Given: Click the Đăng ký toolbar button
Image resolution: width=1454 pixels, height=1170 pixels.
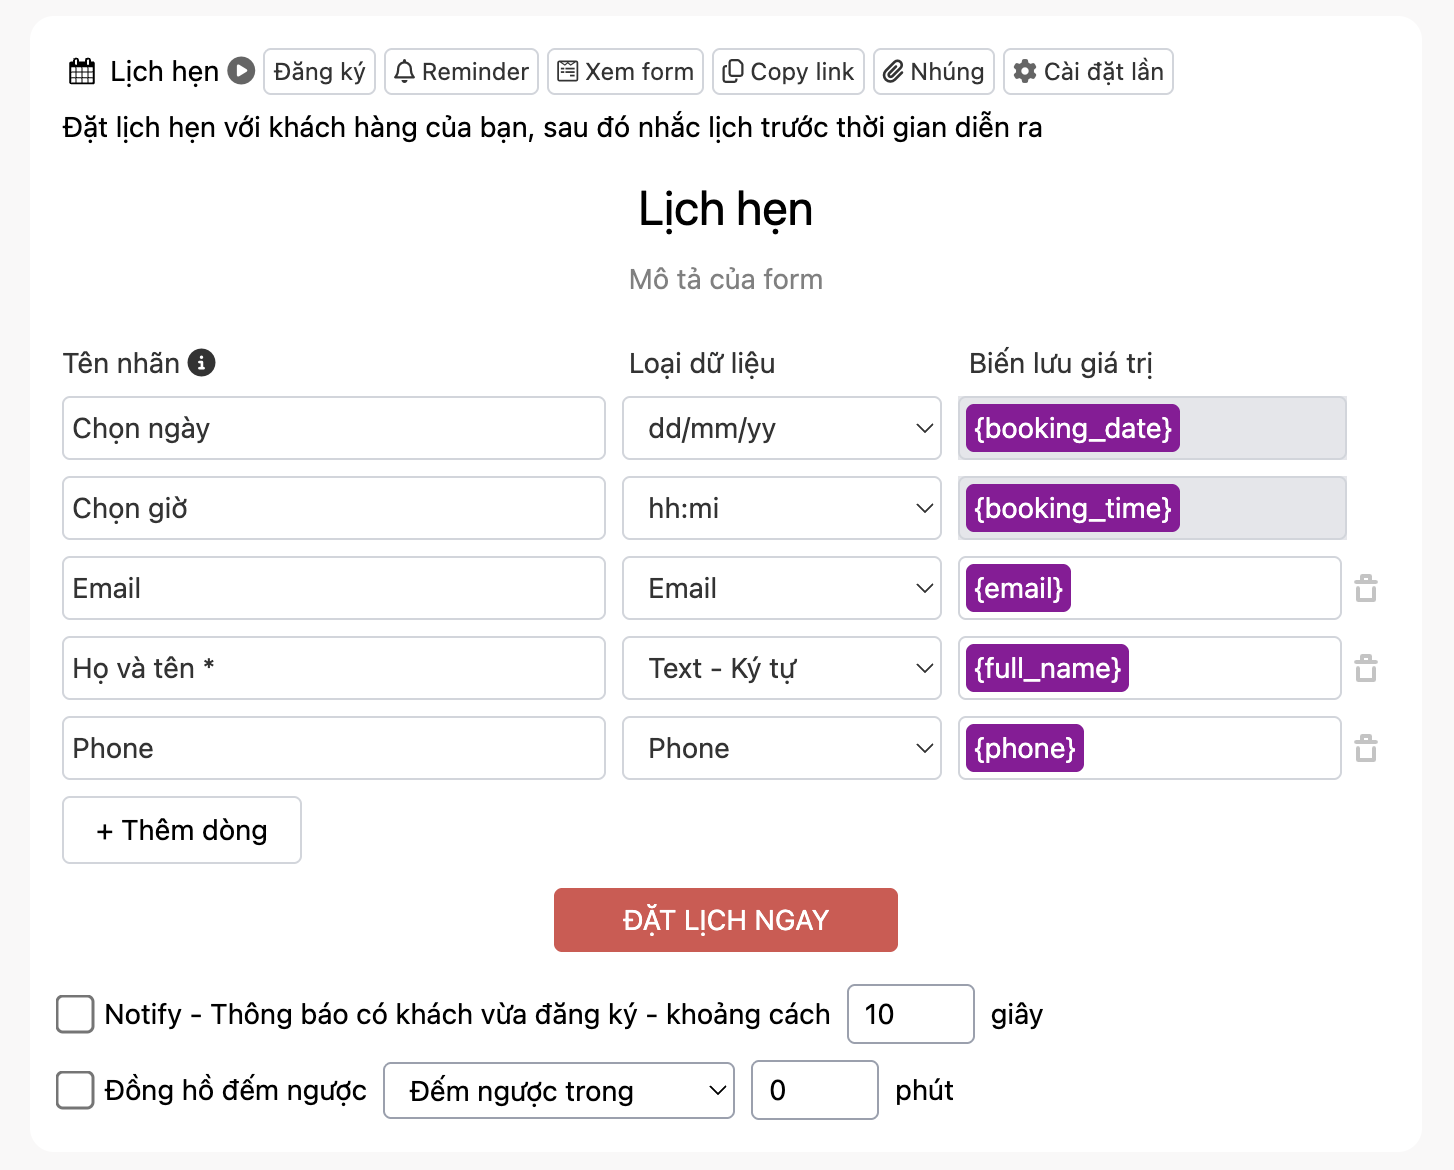Looking at the screenshot, I should 319,72.
